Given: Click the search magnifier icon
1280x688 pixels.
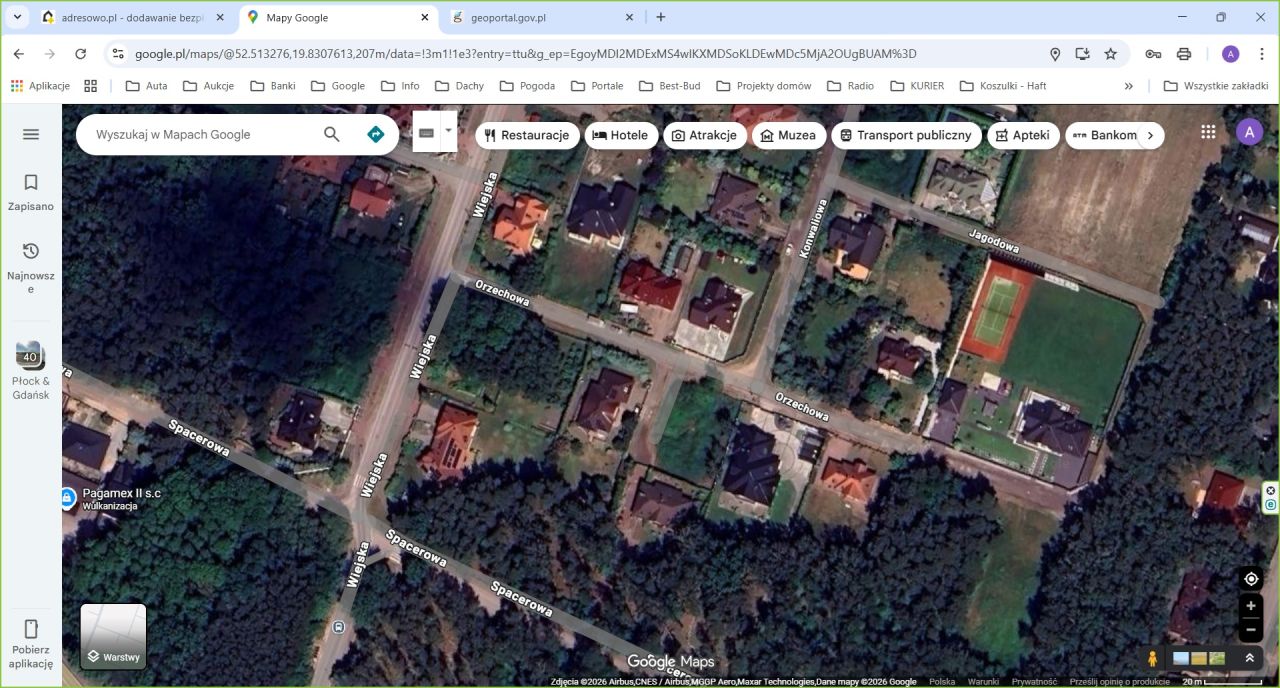Looking at the screenshot, I should click(x=331, y=133).
